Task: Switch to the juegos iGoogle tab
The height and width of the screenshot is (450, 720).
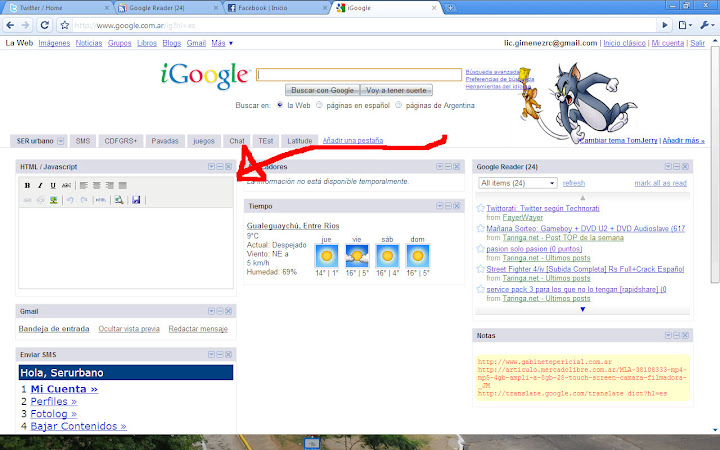Action: 204,141
